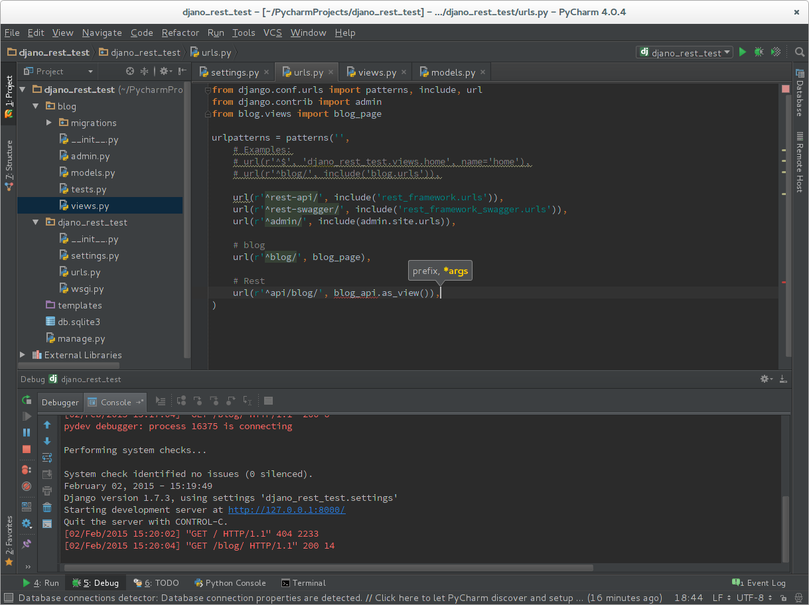Open the Run tool window button

pos(41,583)
